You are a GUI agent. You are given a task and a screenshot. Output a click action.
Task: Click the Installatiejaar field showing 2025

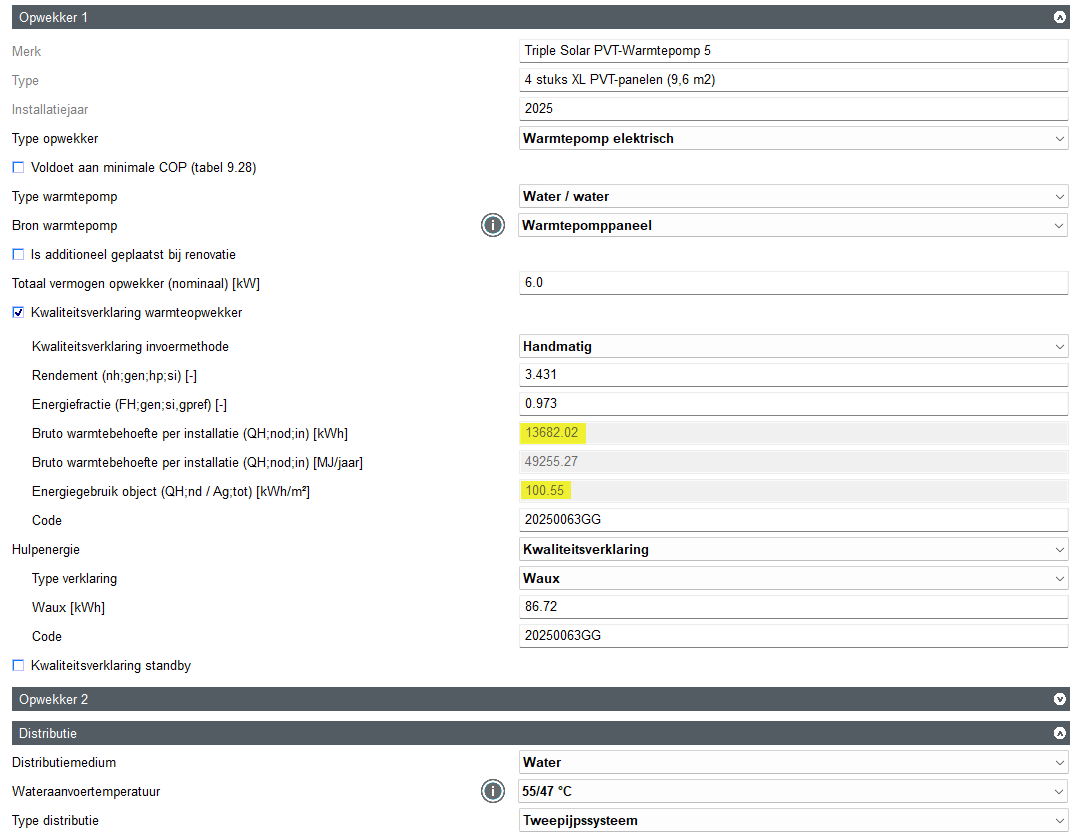(x=793, y=109)
